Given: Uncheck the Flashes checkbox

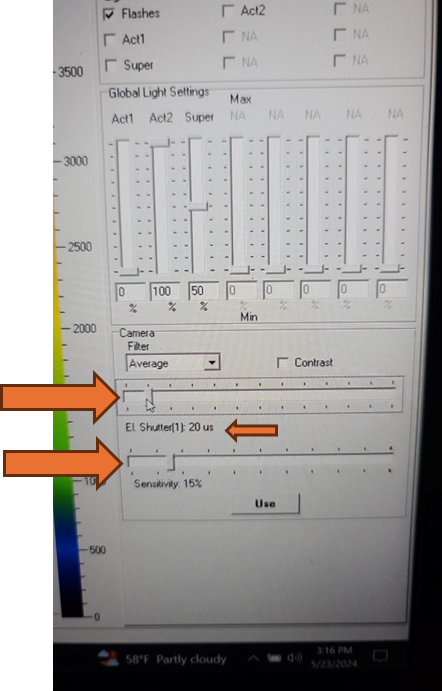Looking at the screenshot, I should coord(108,15).
